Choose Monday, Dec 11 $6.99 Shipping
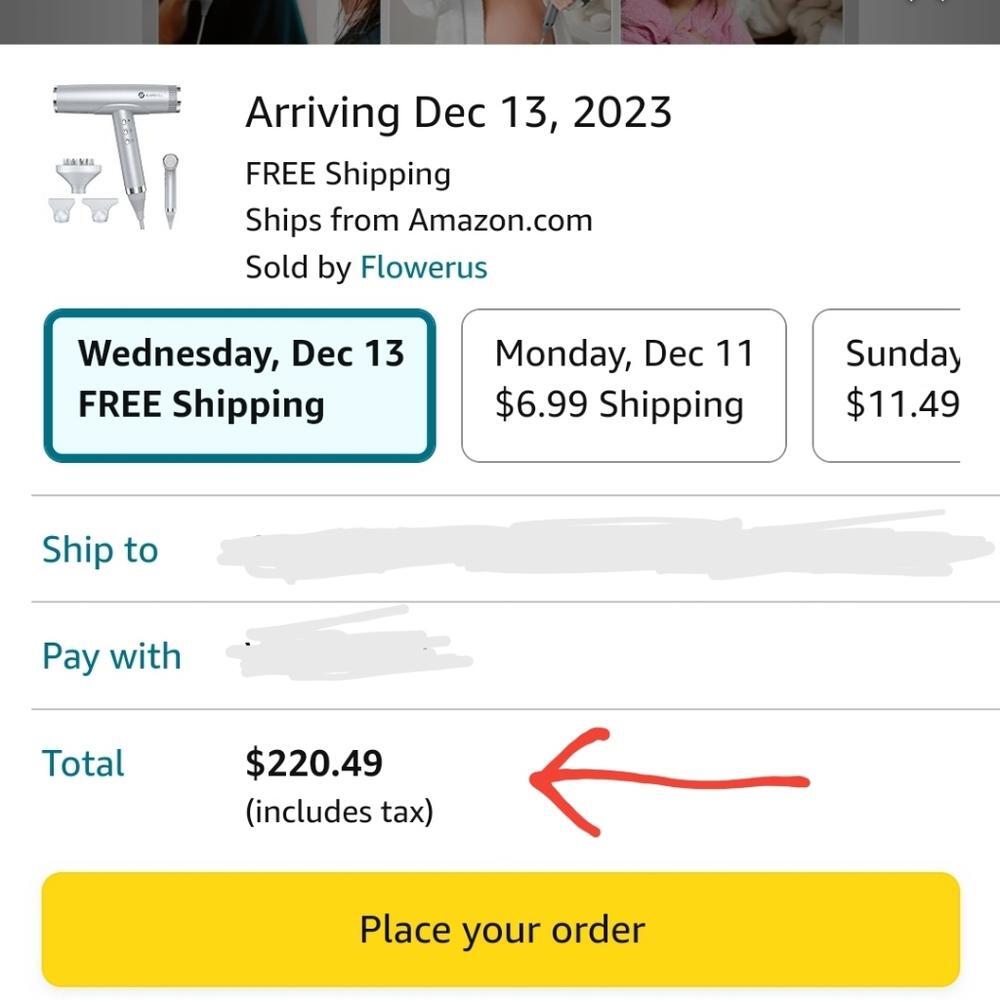The height and width of the screenshot is (1000, 1000). (623, 385)
